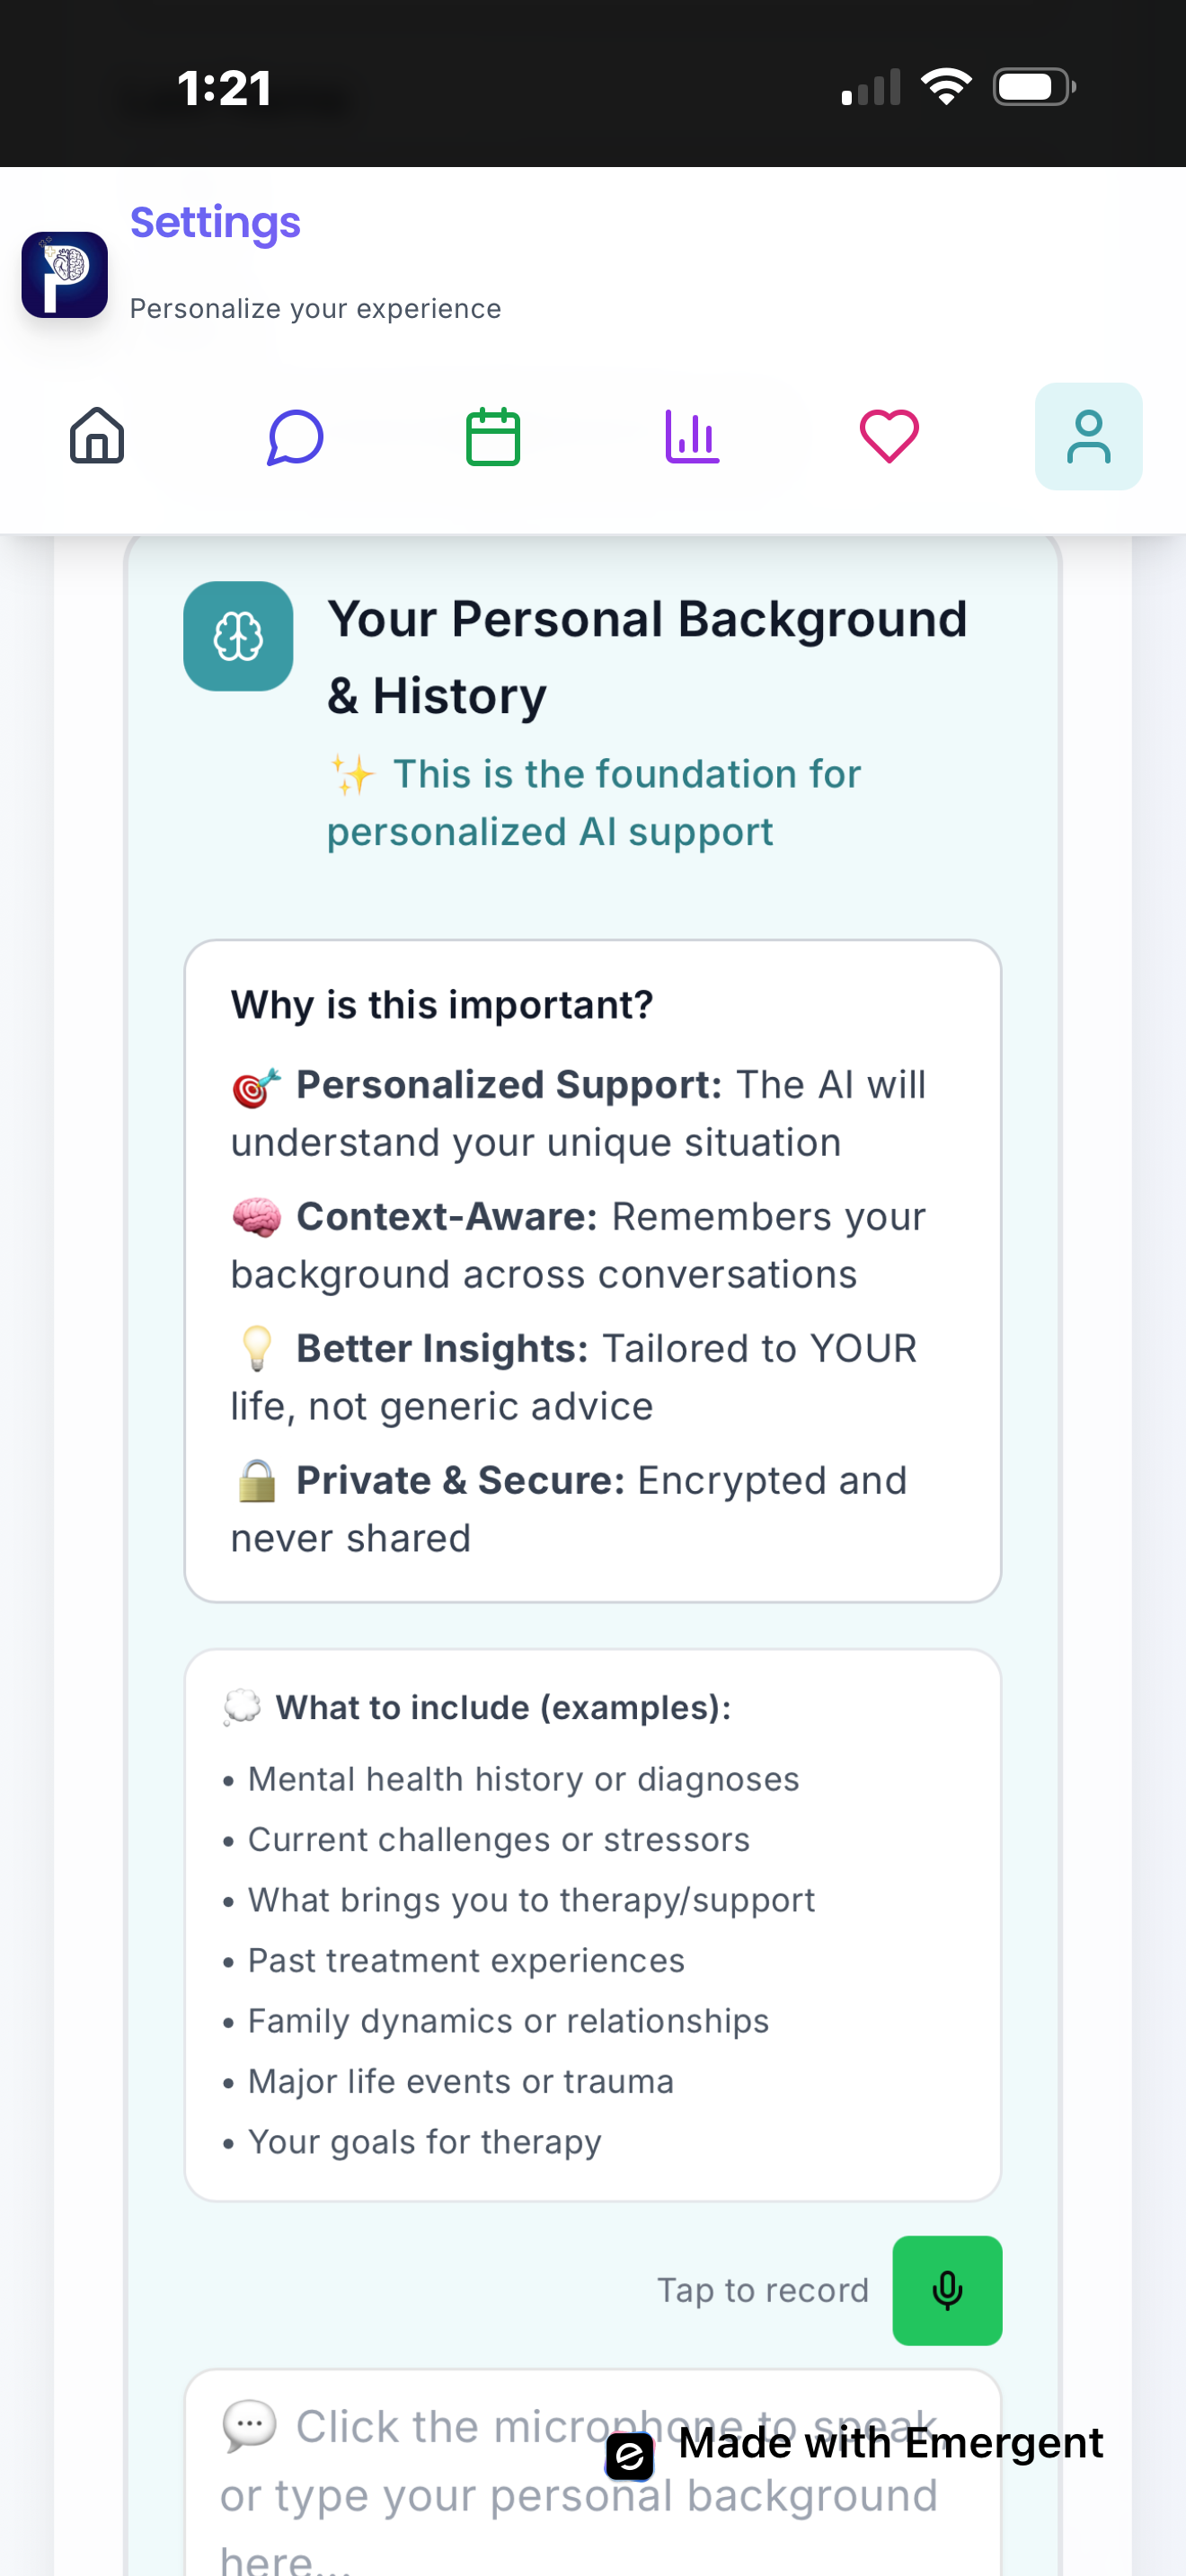Screen dimensions: 1186x2576
Task: Click the 'Tap to record' label
Action: click(x=763, y=2290)
